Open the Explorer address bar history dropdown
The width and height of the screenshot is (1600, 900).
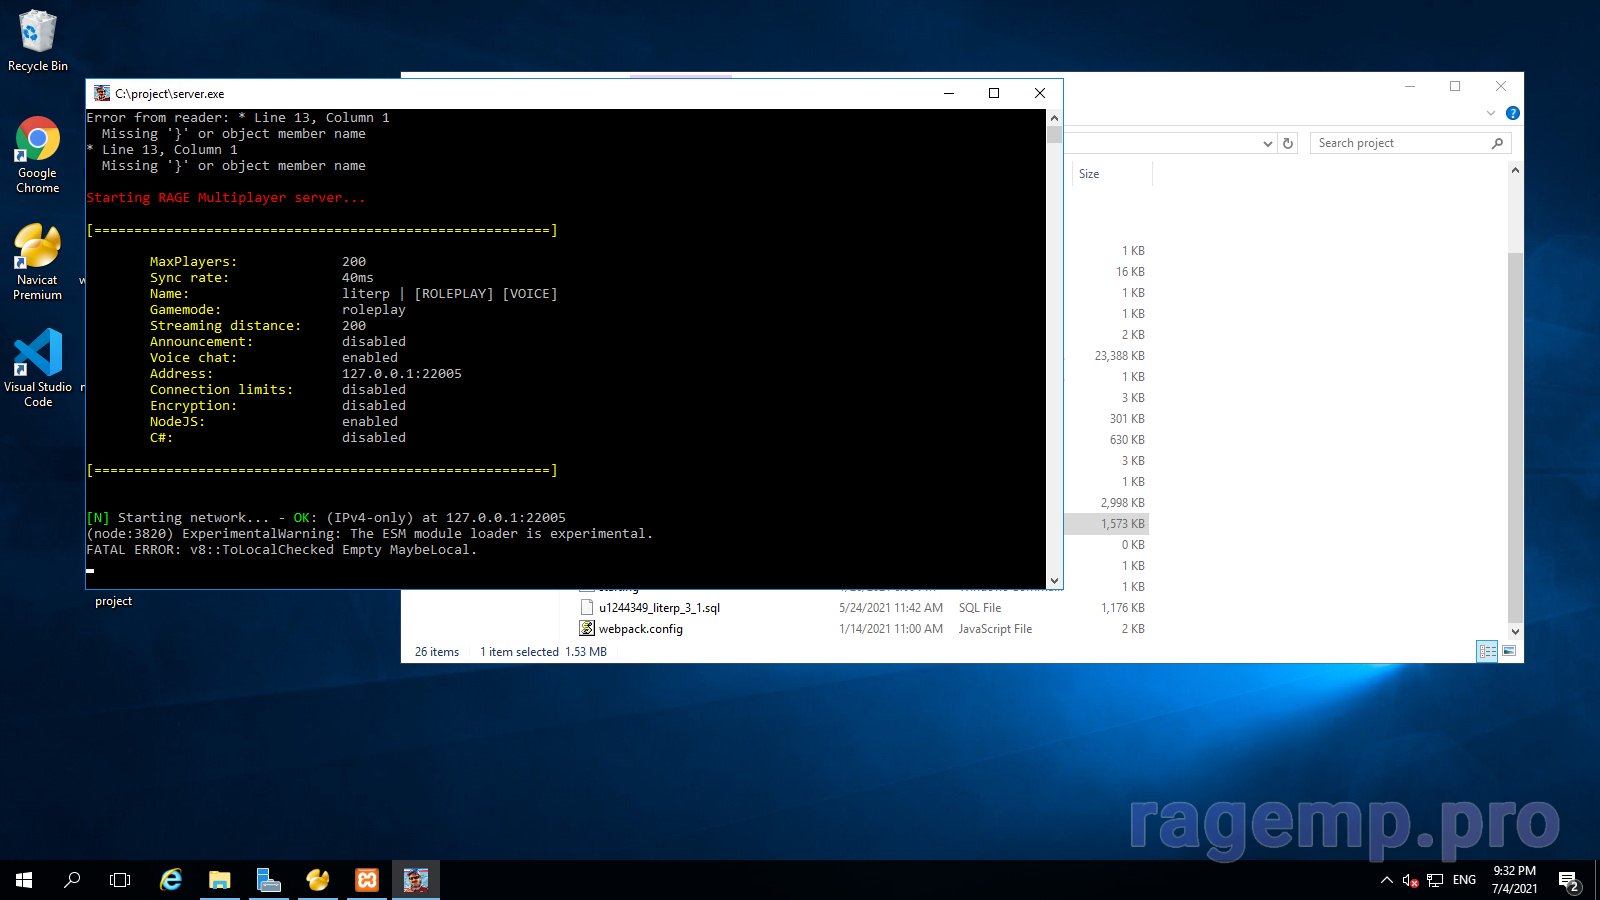1268,143
